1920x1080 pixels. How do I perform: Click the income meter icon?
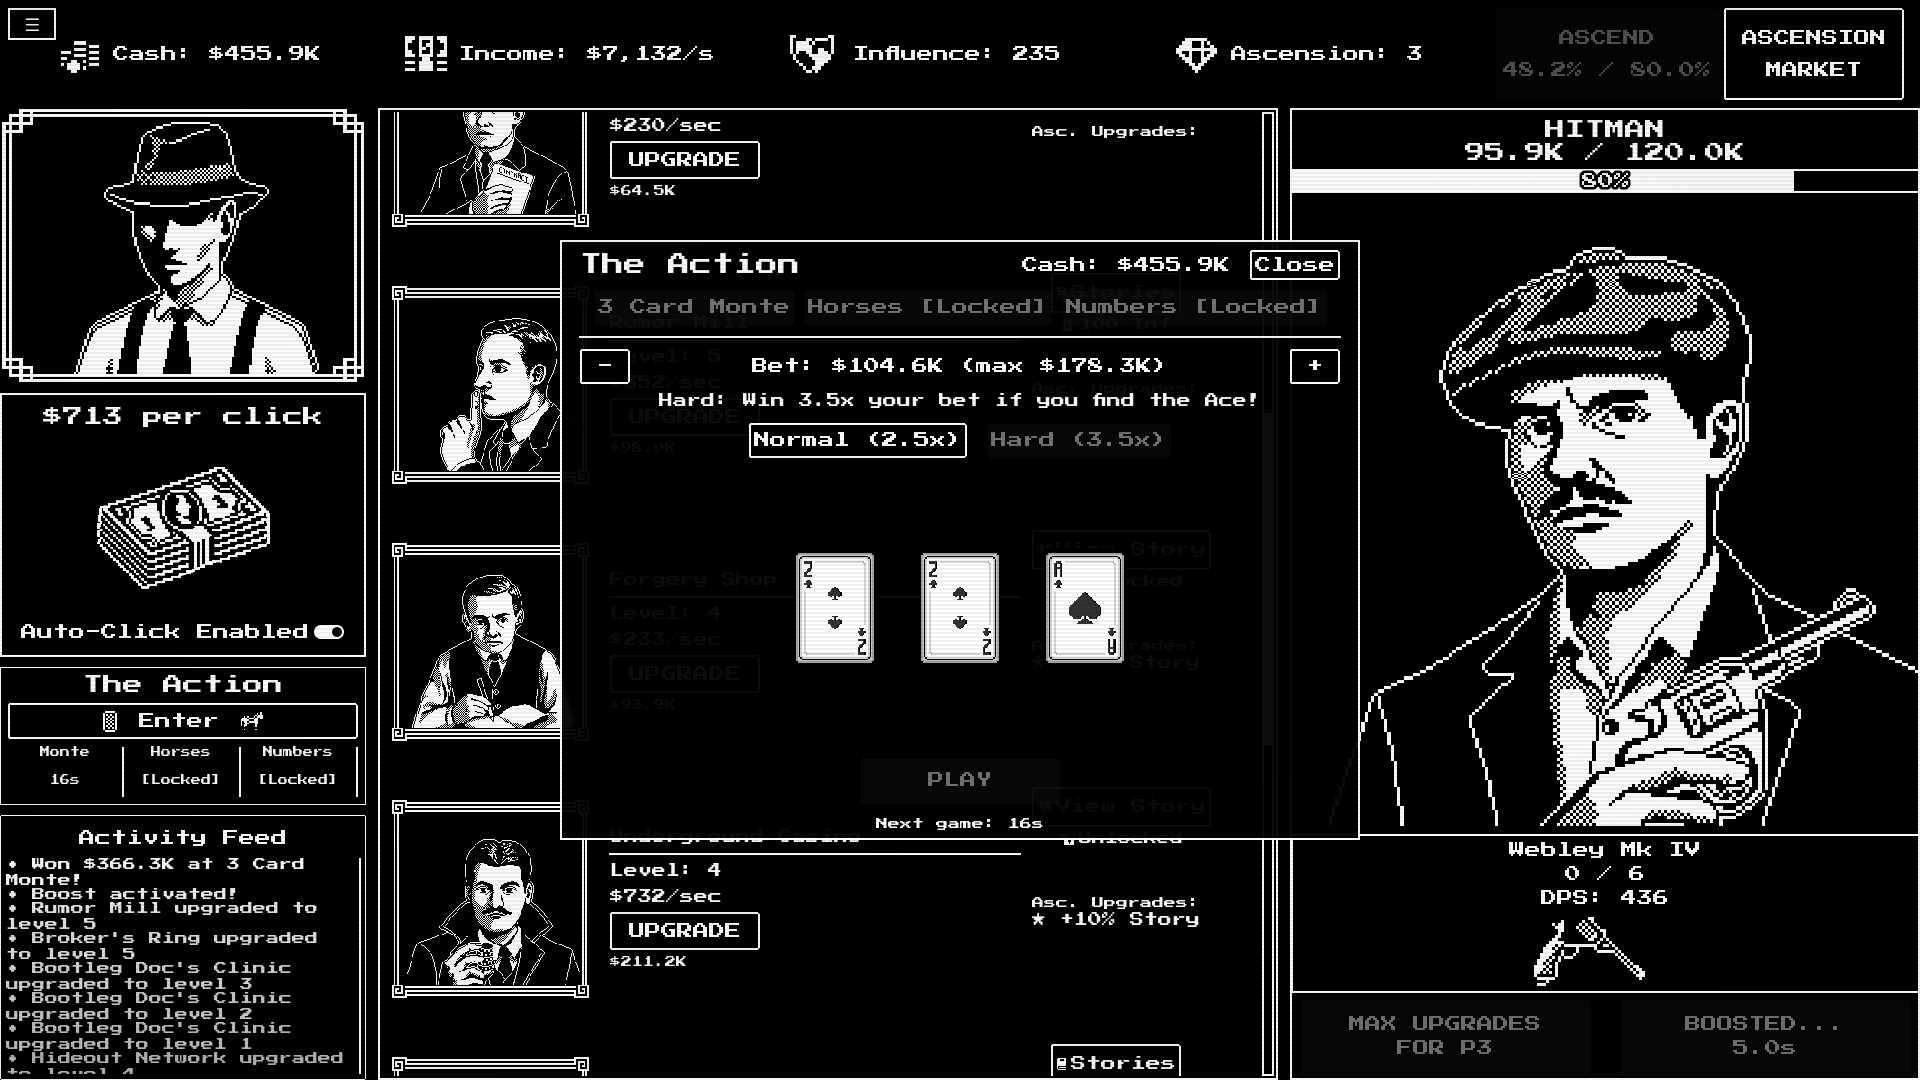click(425, 54)
